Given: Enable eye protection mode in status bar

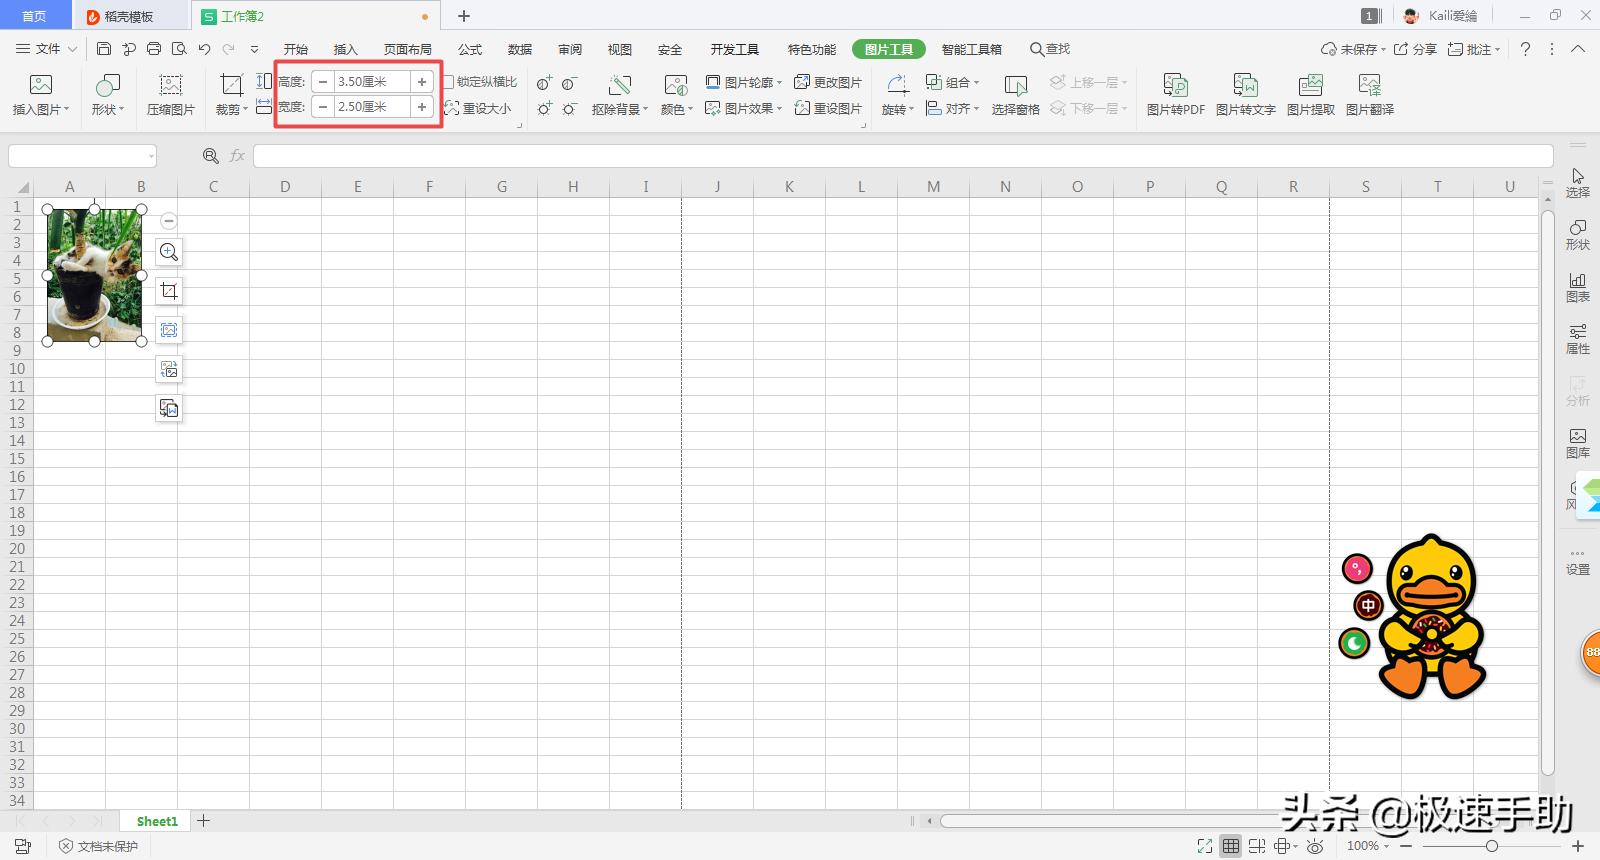Looking at the screenshot, I should 1316,846.
